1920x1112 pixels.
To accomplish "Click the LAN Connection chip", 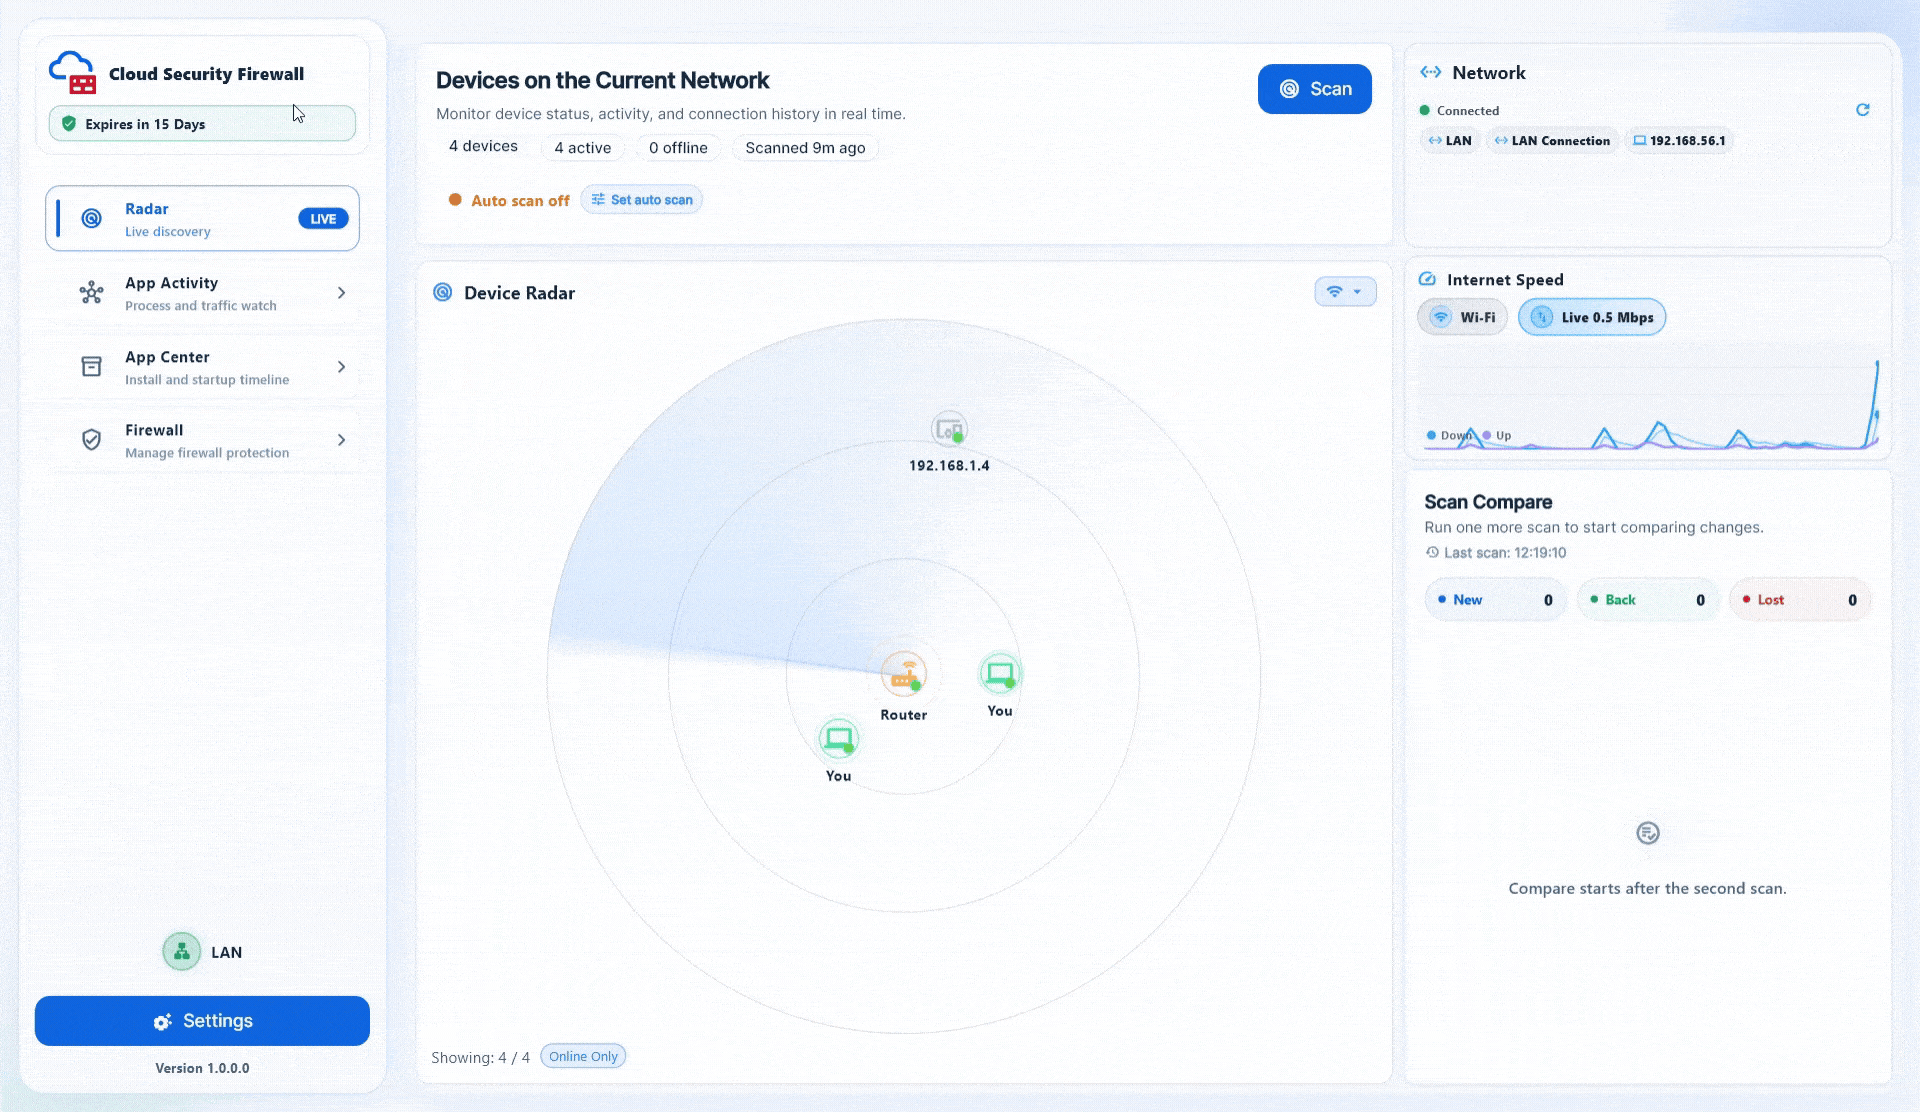I will (1551, 141).
